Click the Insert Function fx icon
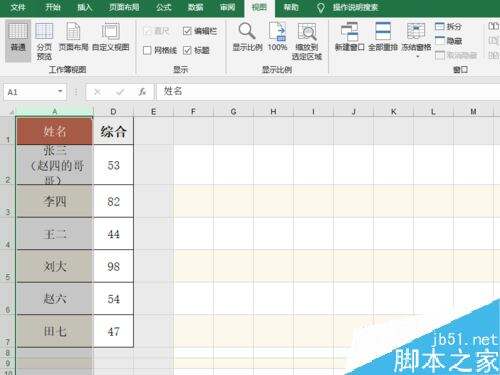 click(x=142, y=92)
